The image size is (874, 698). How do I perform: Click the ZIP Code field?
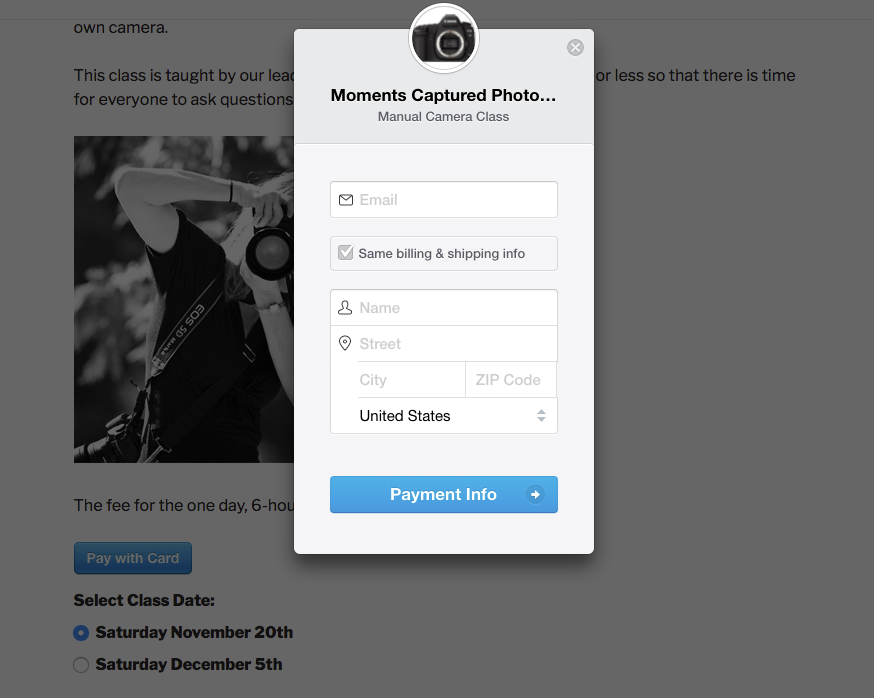point(510,380)
